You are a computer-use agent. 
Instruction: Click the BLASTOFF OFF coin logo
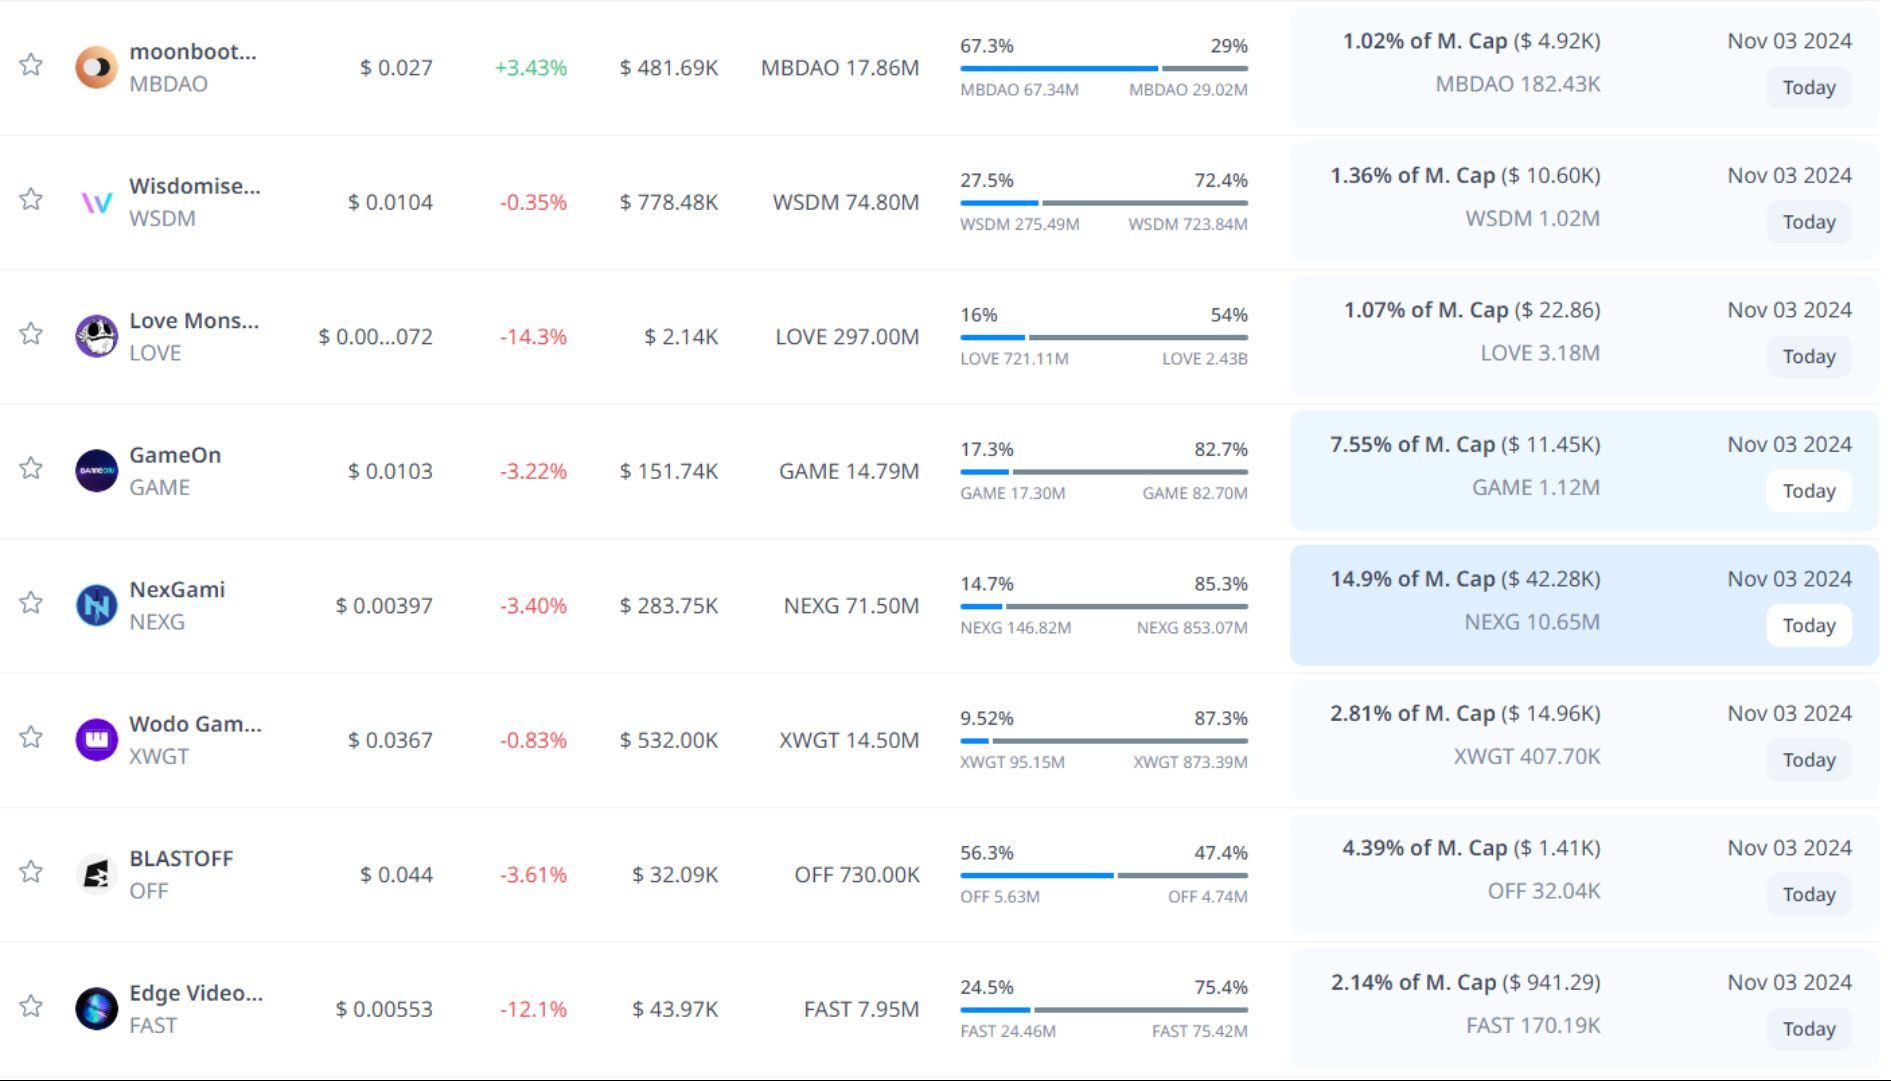pos(96,874)
